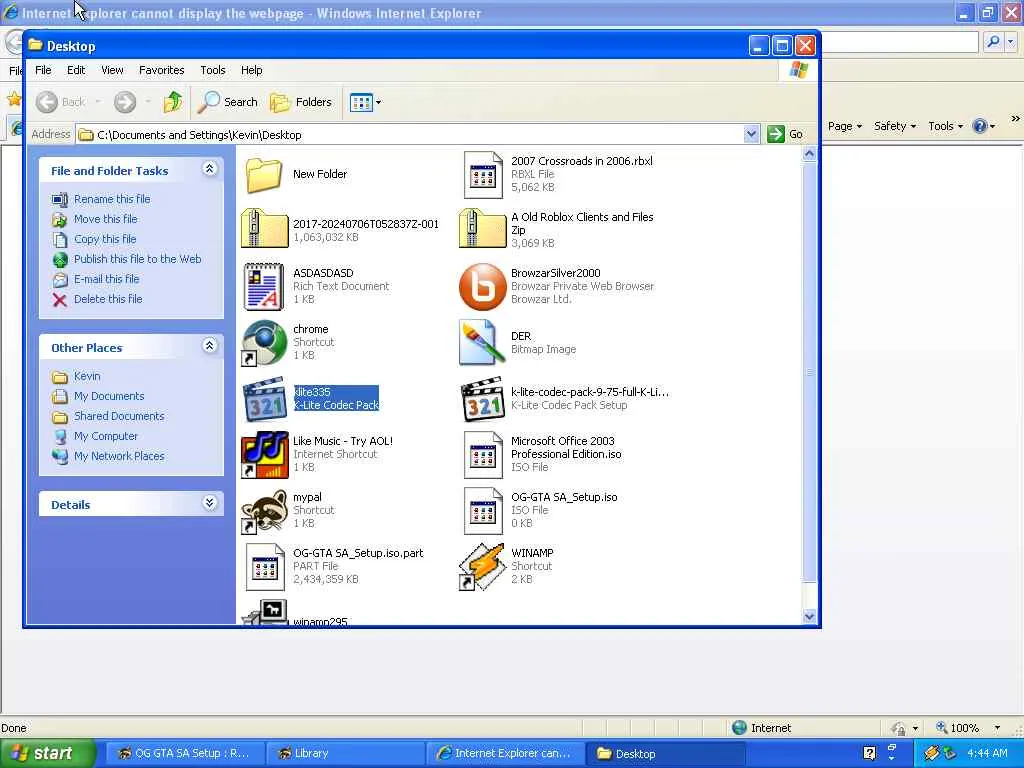This screenshot has width=1024, height=768.
Task: Open the View menu in Desktop window
Action: click(112, 70)
